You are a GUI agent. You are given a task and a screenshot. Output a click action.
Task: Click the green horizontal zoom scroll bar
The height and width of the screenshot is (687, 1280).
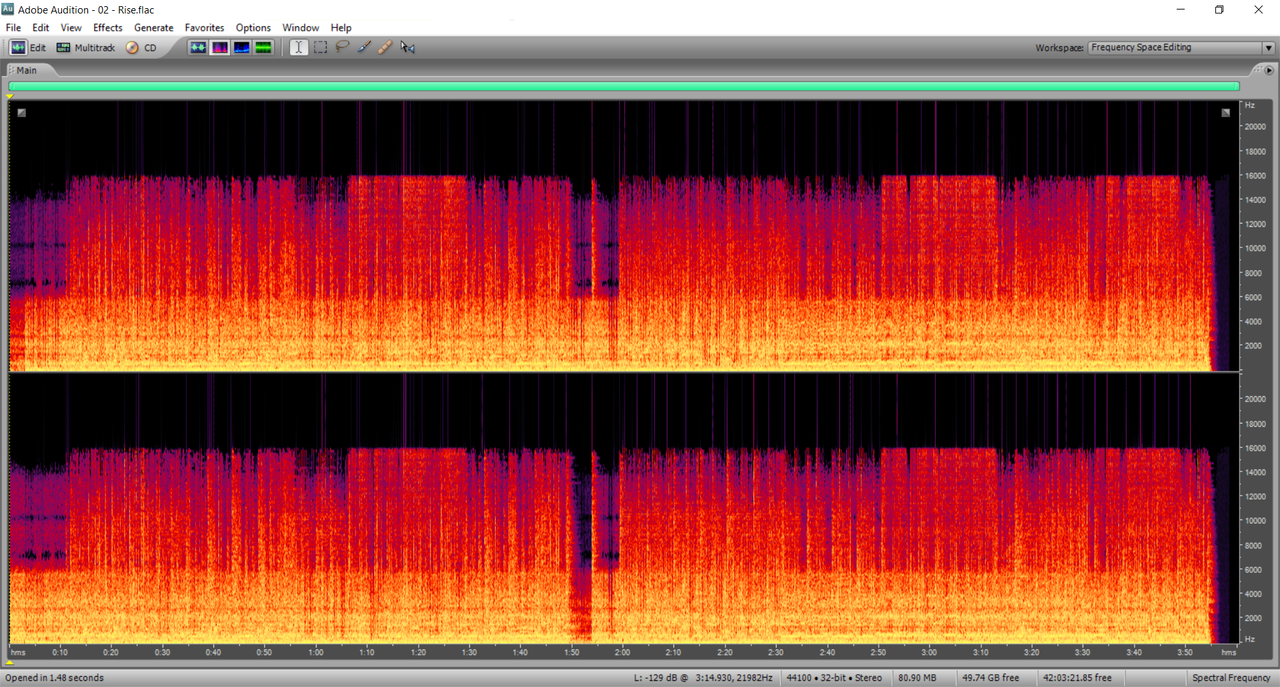tap(624, 87)
